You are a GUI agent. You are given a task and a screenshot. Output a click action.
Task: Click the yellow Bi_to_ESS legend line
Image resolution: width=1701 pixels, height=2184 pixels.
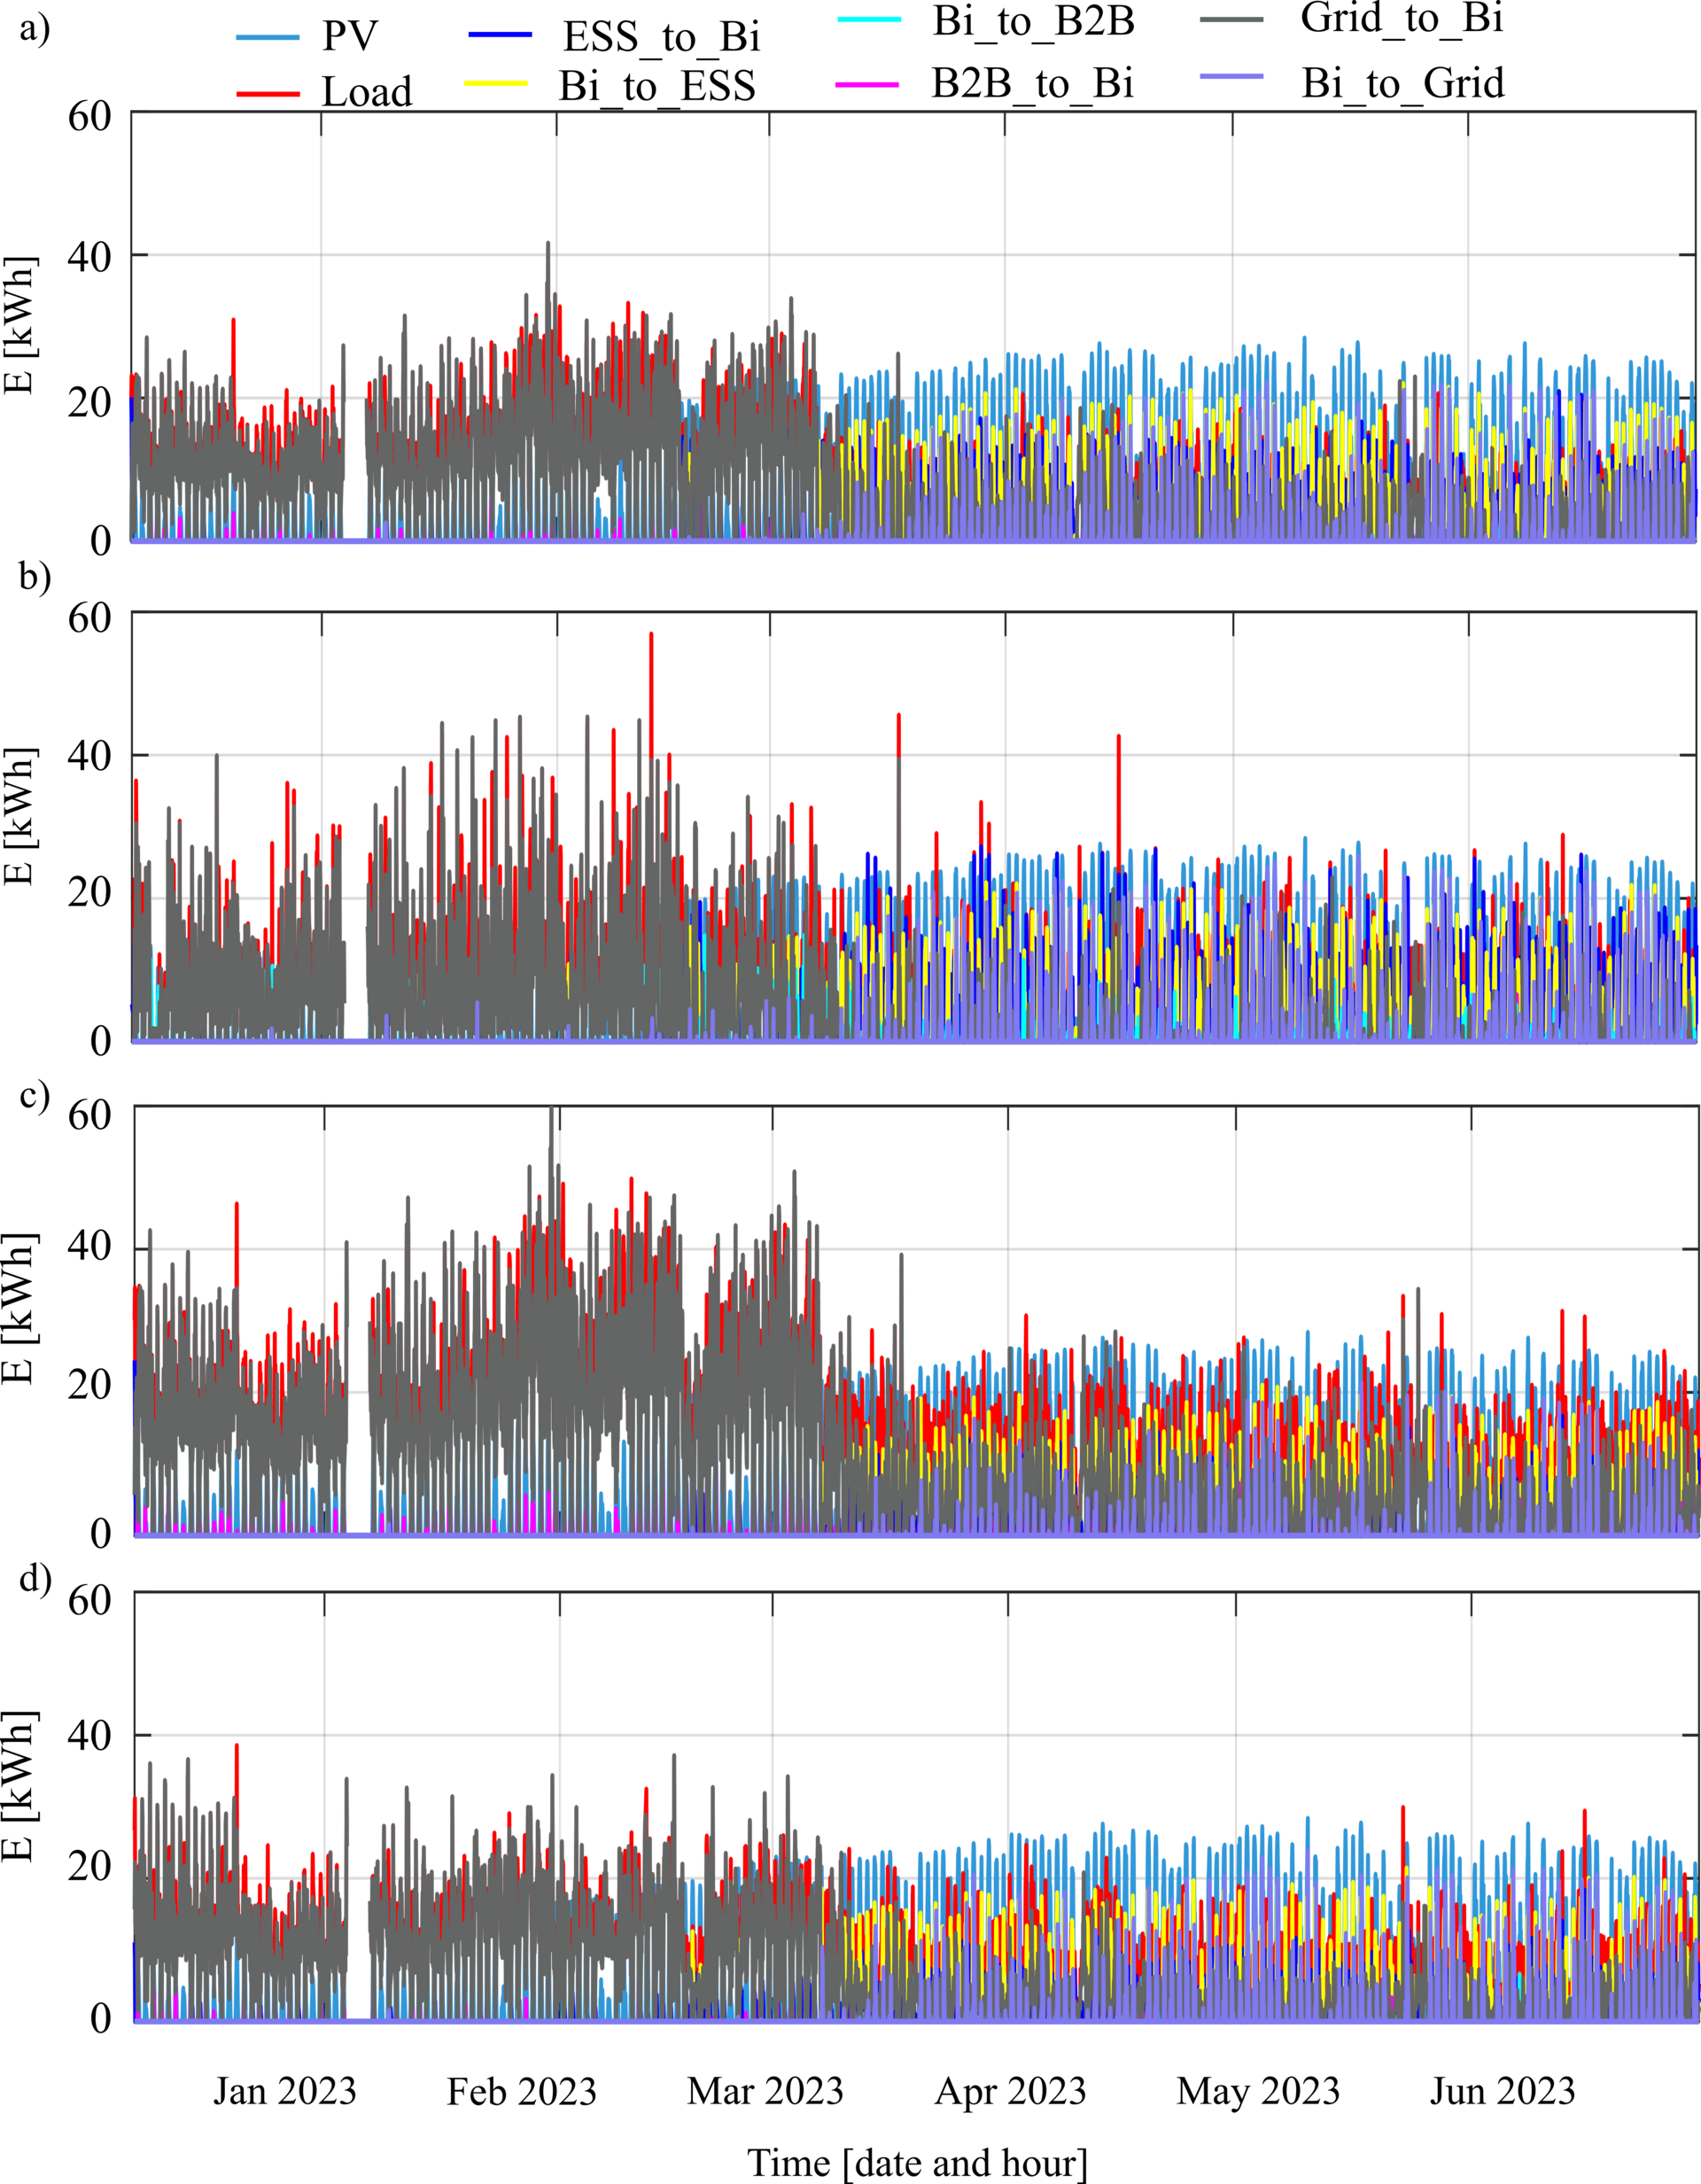point(496,84)
